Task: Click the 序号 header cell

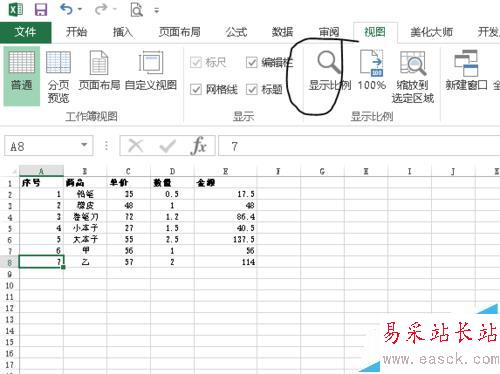Action: tap(41, 183)
